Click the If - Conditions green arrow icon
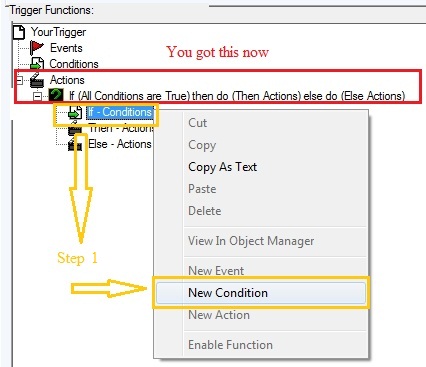The width and height of the screenshot is (426, 367). tap(75, 113)
